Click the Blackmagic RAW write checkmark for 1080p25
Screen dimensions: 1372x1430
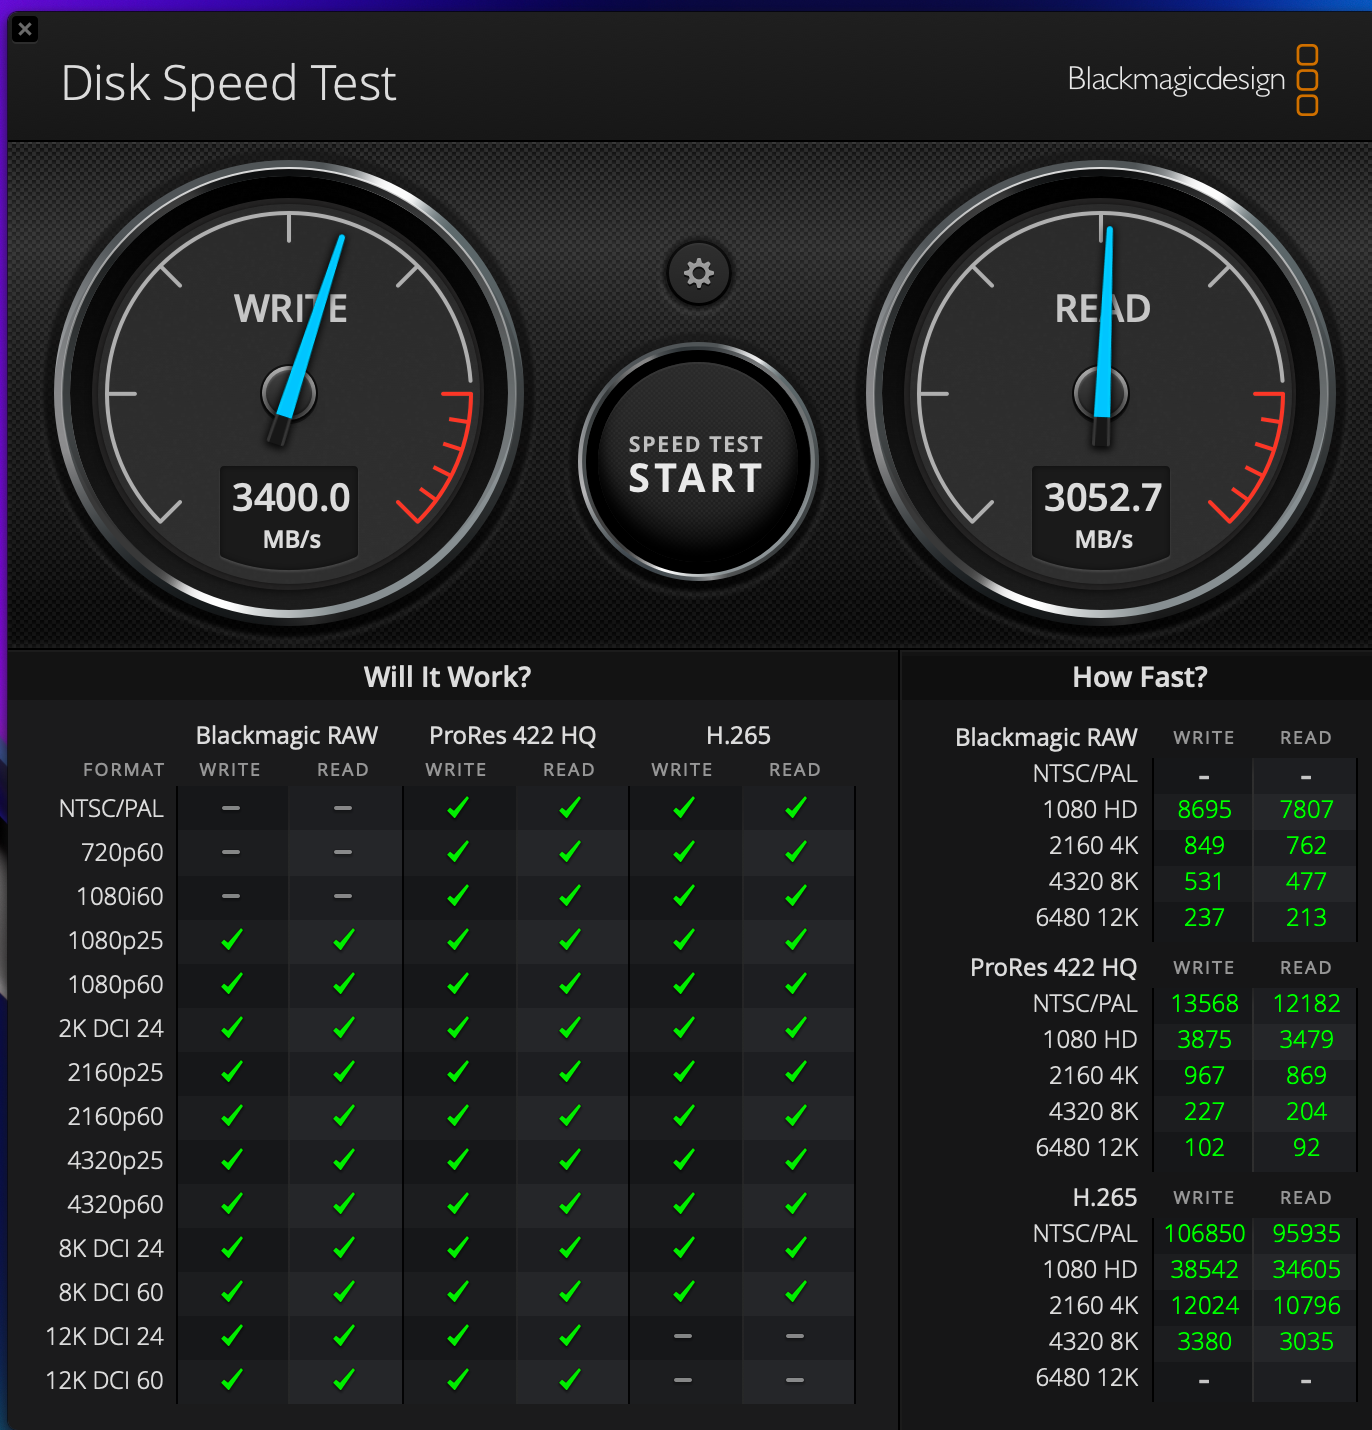(231, 940)
